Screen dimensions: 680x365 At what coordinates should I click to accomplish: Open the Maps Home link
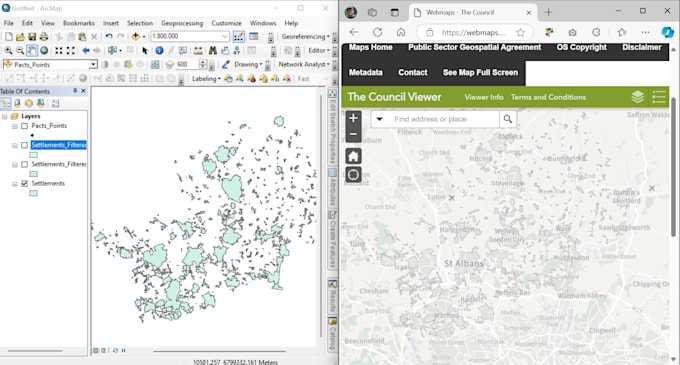(x=370, y=47)
